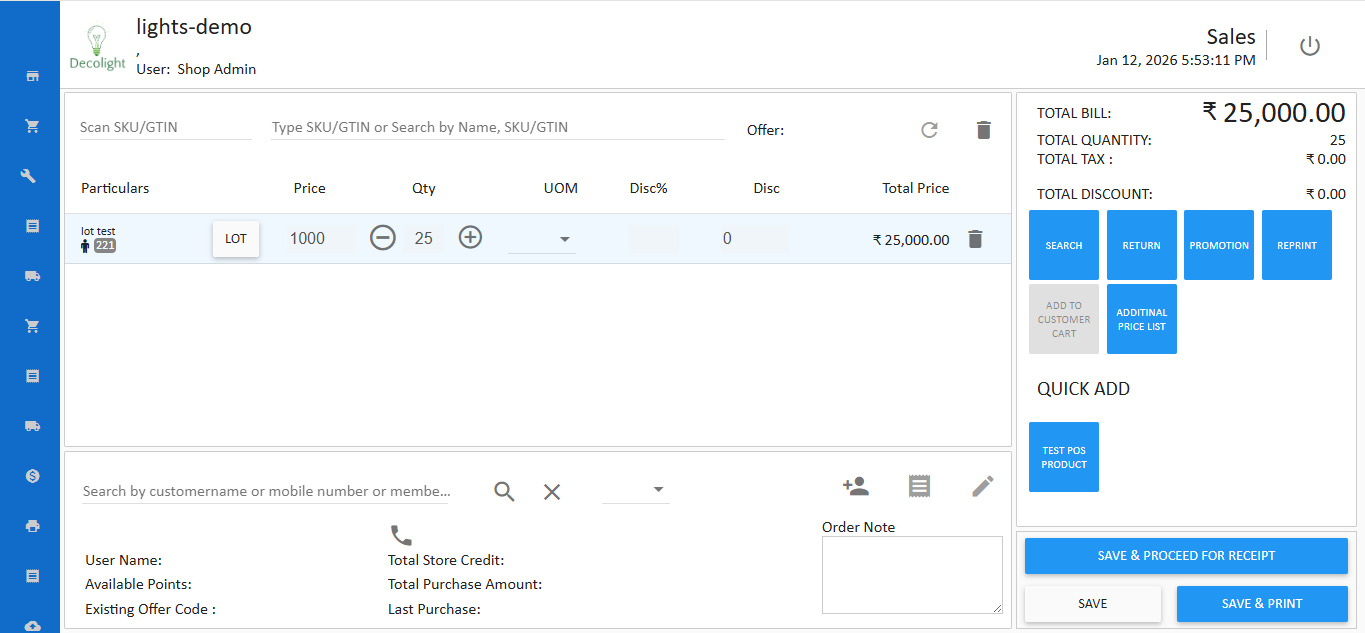Delete the lot test line item
The width and height of the screenshot is (1365, 633).
975,238
